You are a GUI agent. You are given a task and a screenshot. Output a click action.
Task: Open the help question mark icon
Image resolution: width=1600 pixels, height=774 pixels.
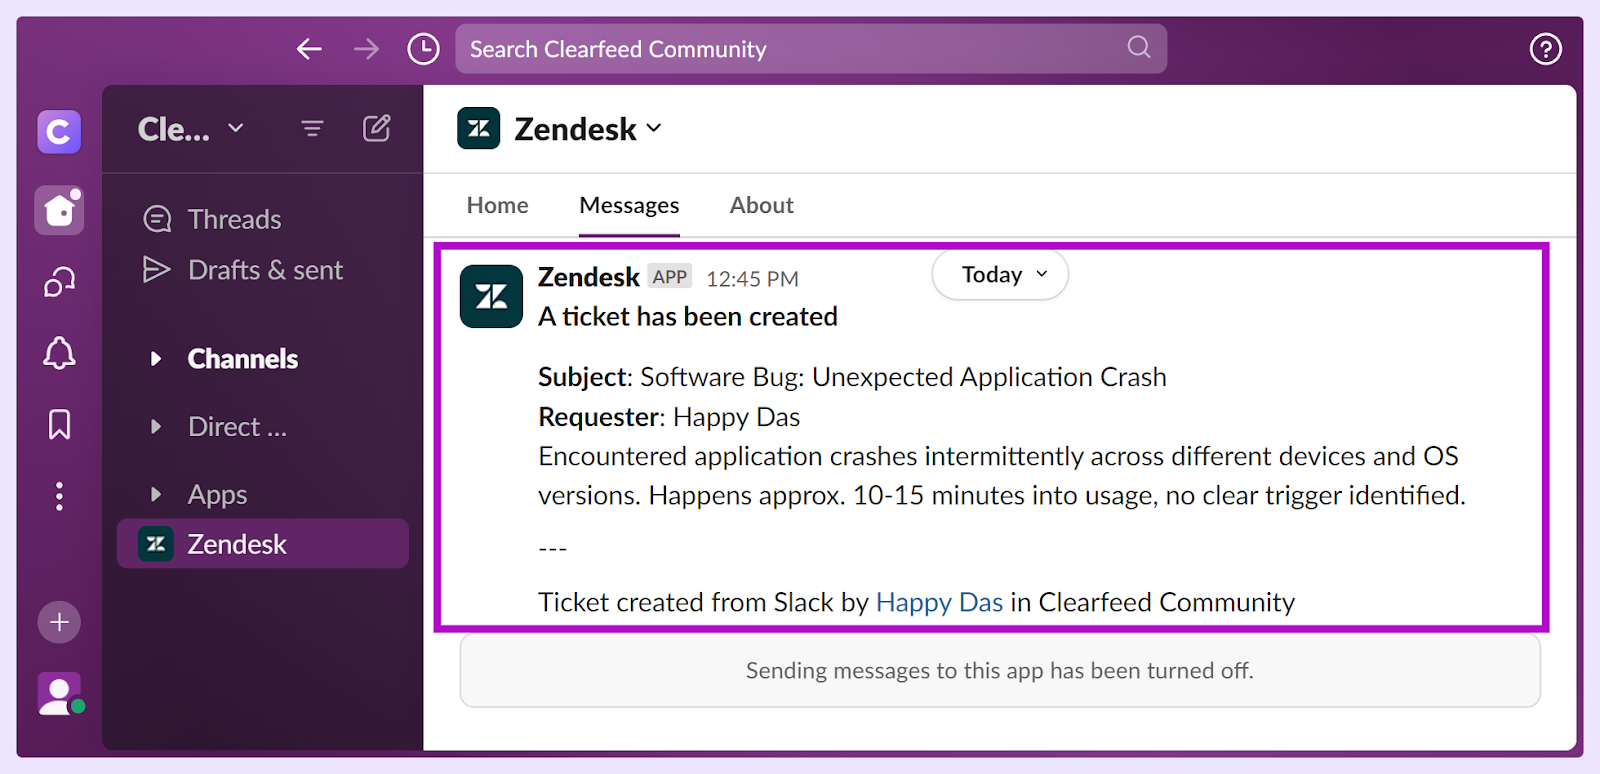coord(1545,49)
